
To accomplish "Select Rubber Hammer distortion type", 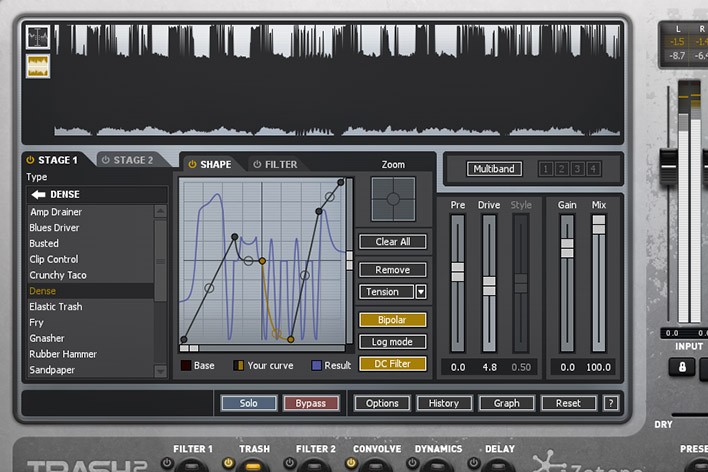I will point(90,354).
